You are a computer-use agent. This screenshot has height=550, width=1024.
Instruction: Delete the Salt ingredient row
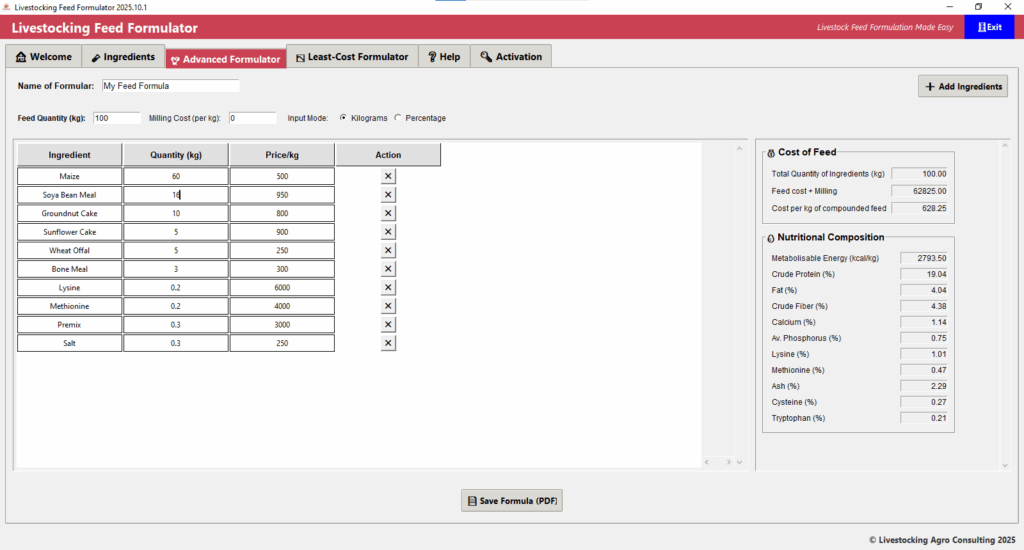tap(388, 343)
